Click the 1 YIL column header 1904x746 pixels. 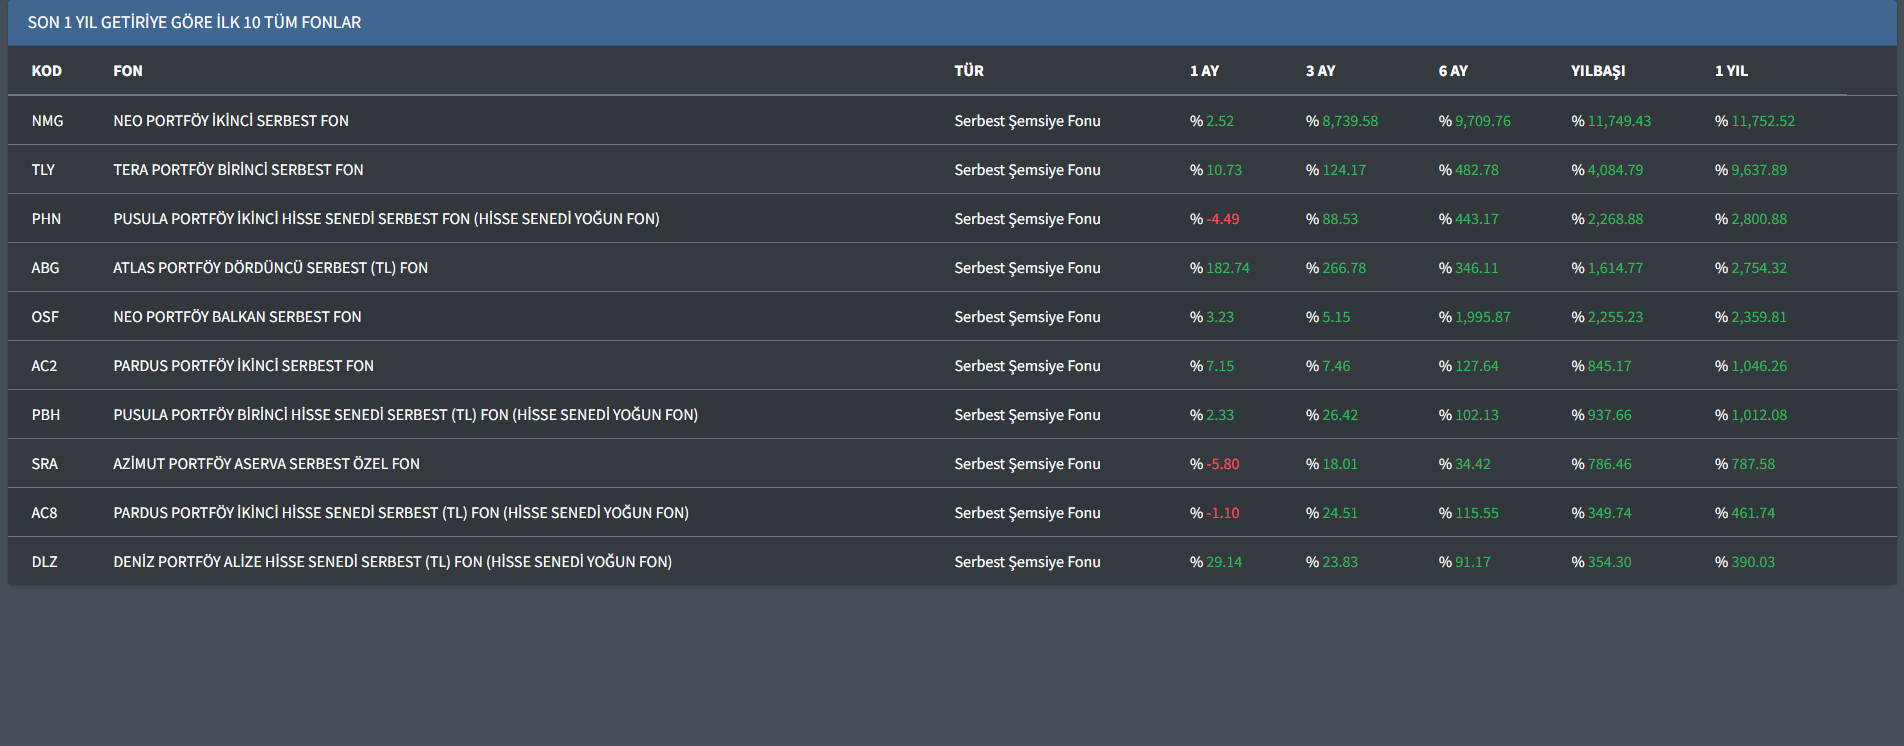click(x=1731, y=71)
